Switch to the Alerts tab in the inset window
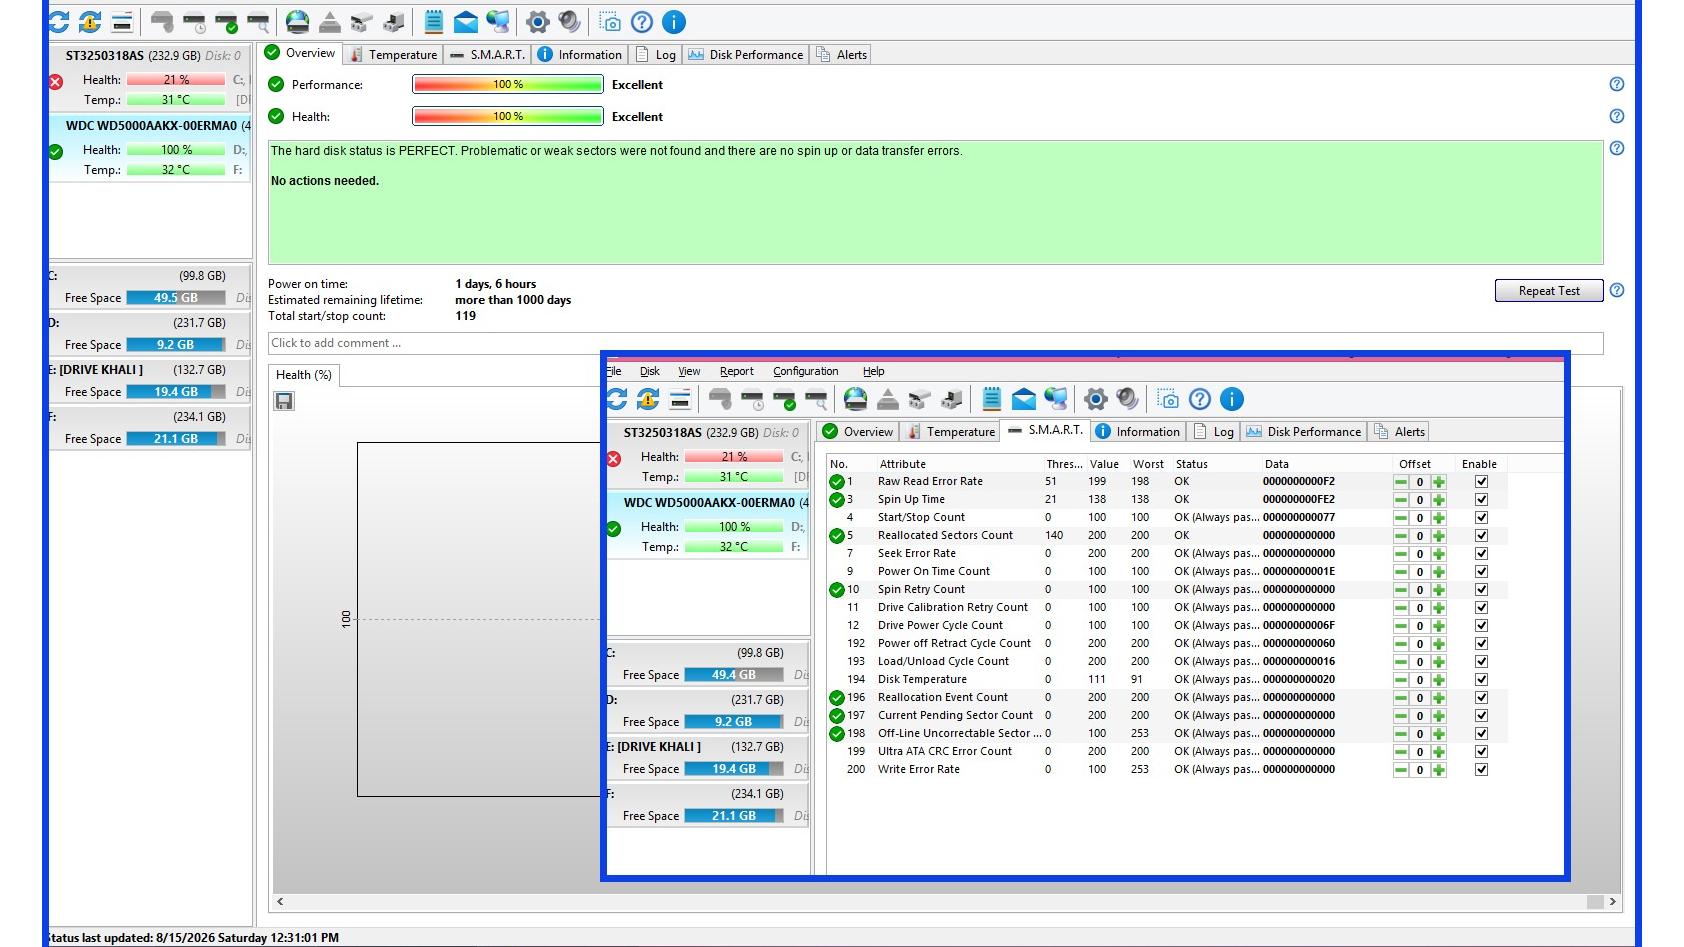This screenshot has width=1684, height=947. (x=1400, y=432)
